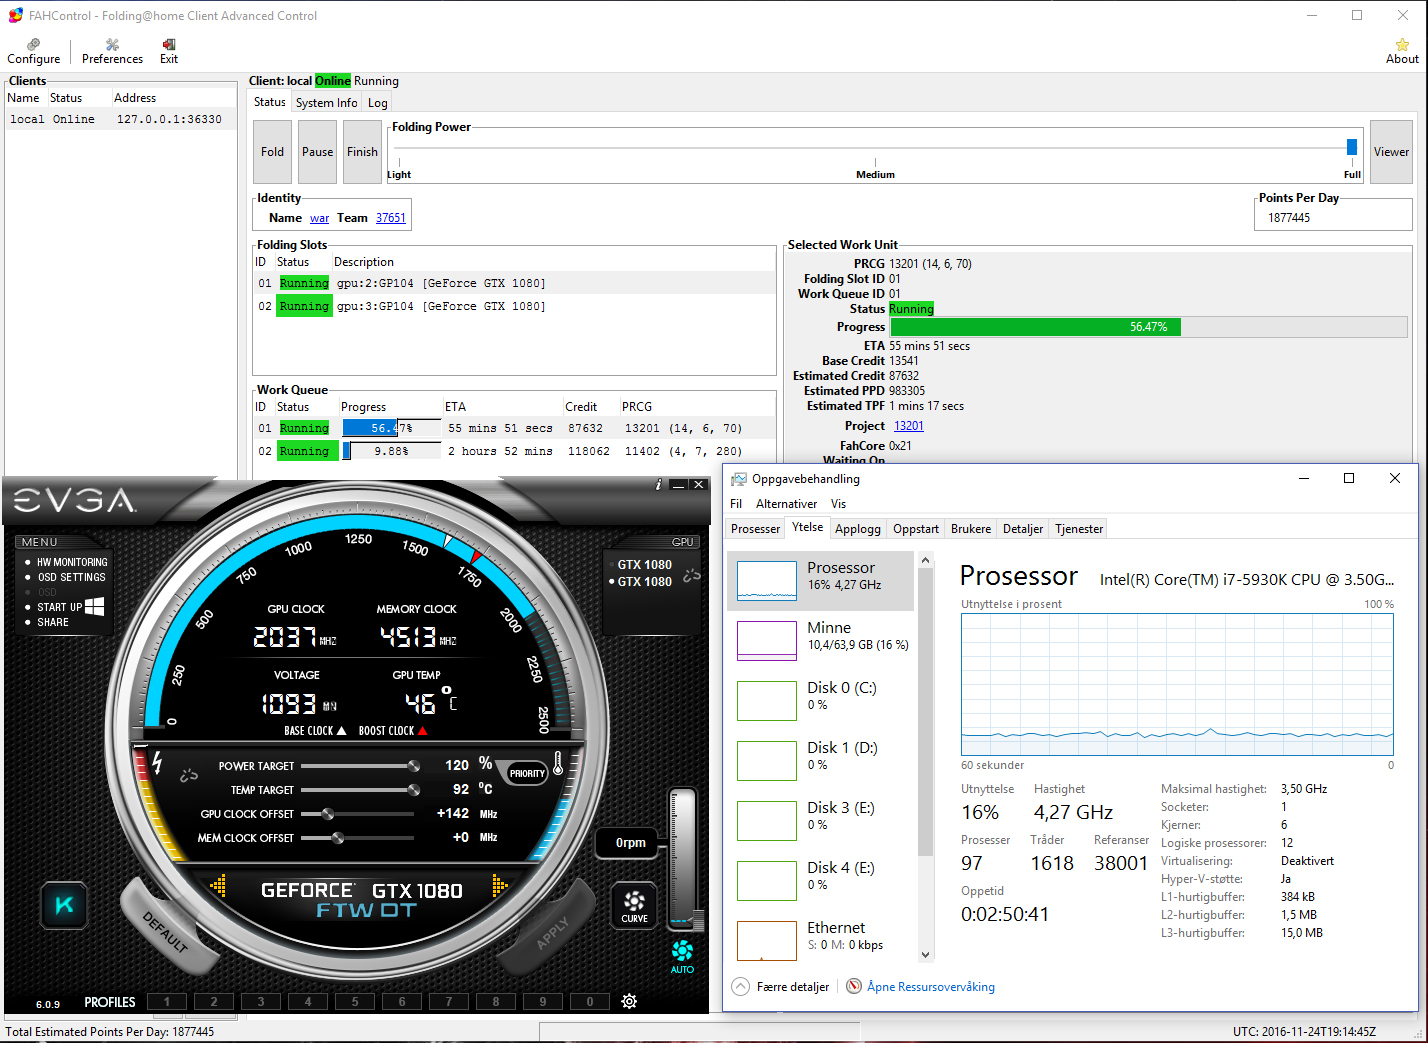Screen dimensions: 1428x1043
Task: Click the Task Manager sidebar scroll up arrow
Action: click(925, 560)
